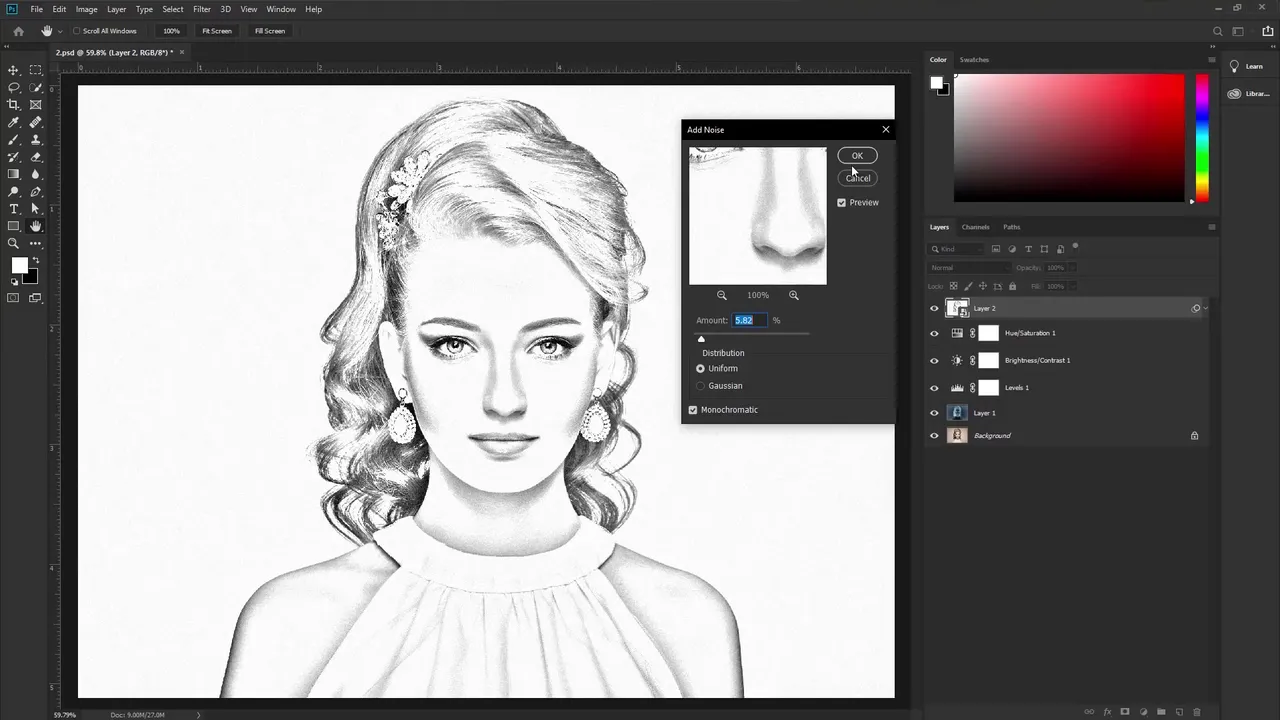Open the Select menu
This screenshot has height=720, width=1280.
(173, 9)
